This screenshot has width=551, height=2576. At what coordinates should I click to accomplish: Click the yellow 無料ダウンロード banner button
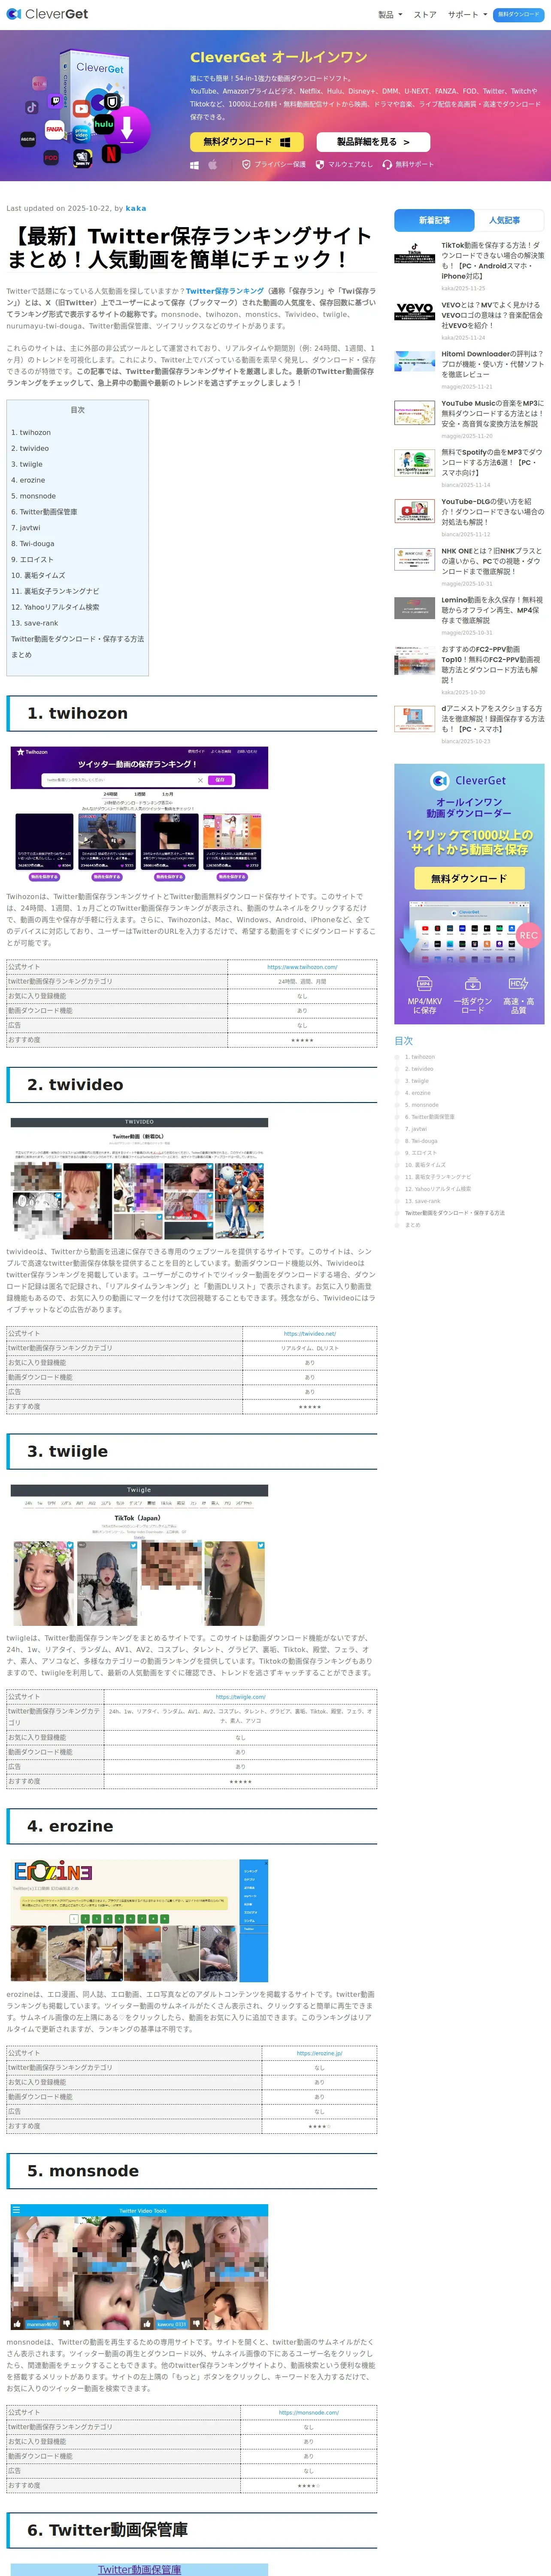tap(247, 142)
